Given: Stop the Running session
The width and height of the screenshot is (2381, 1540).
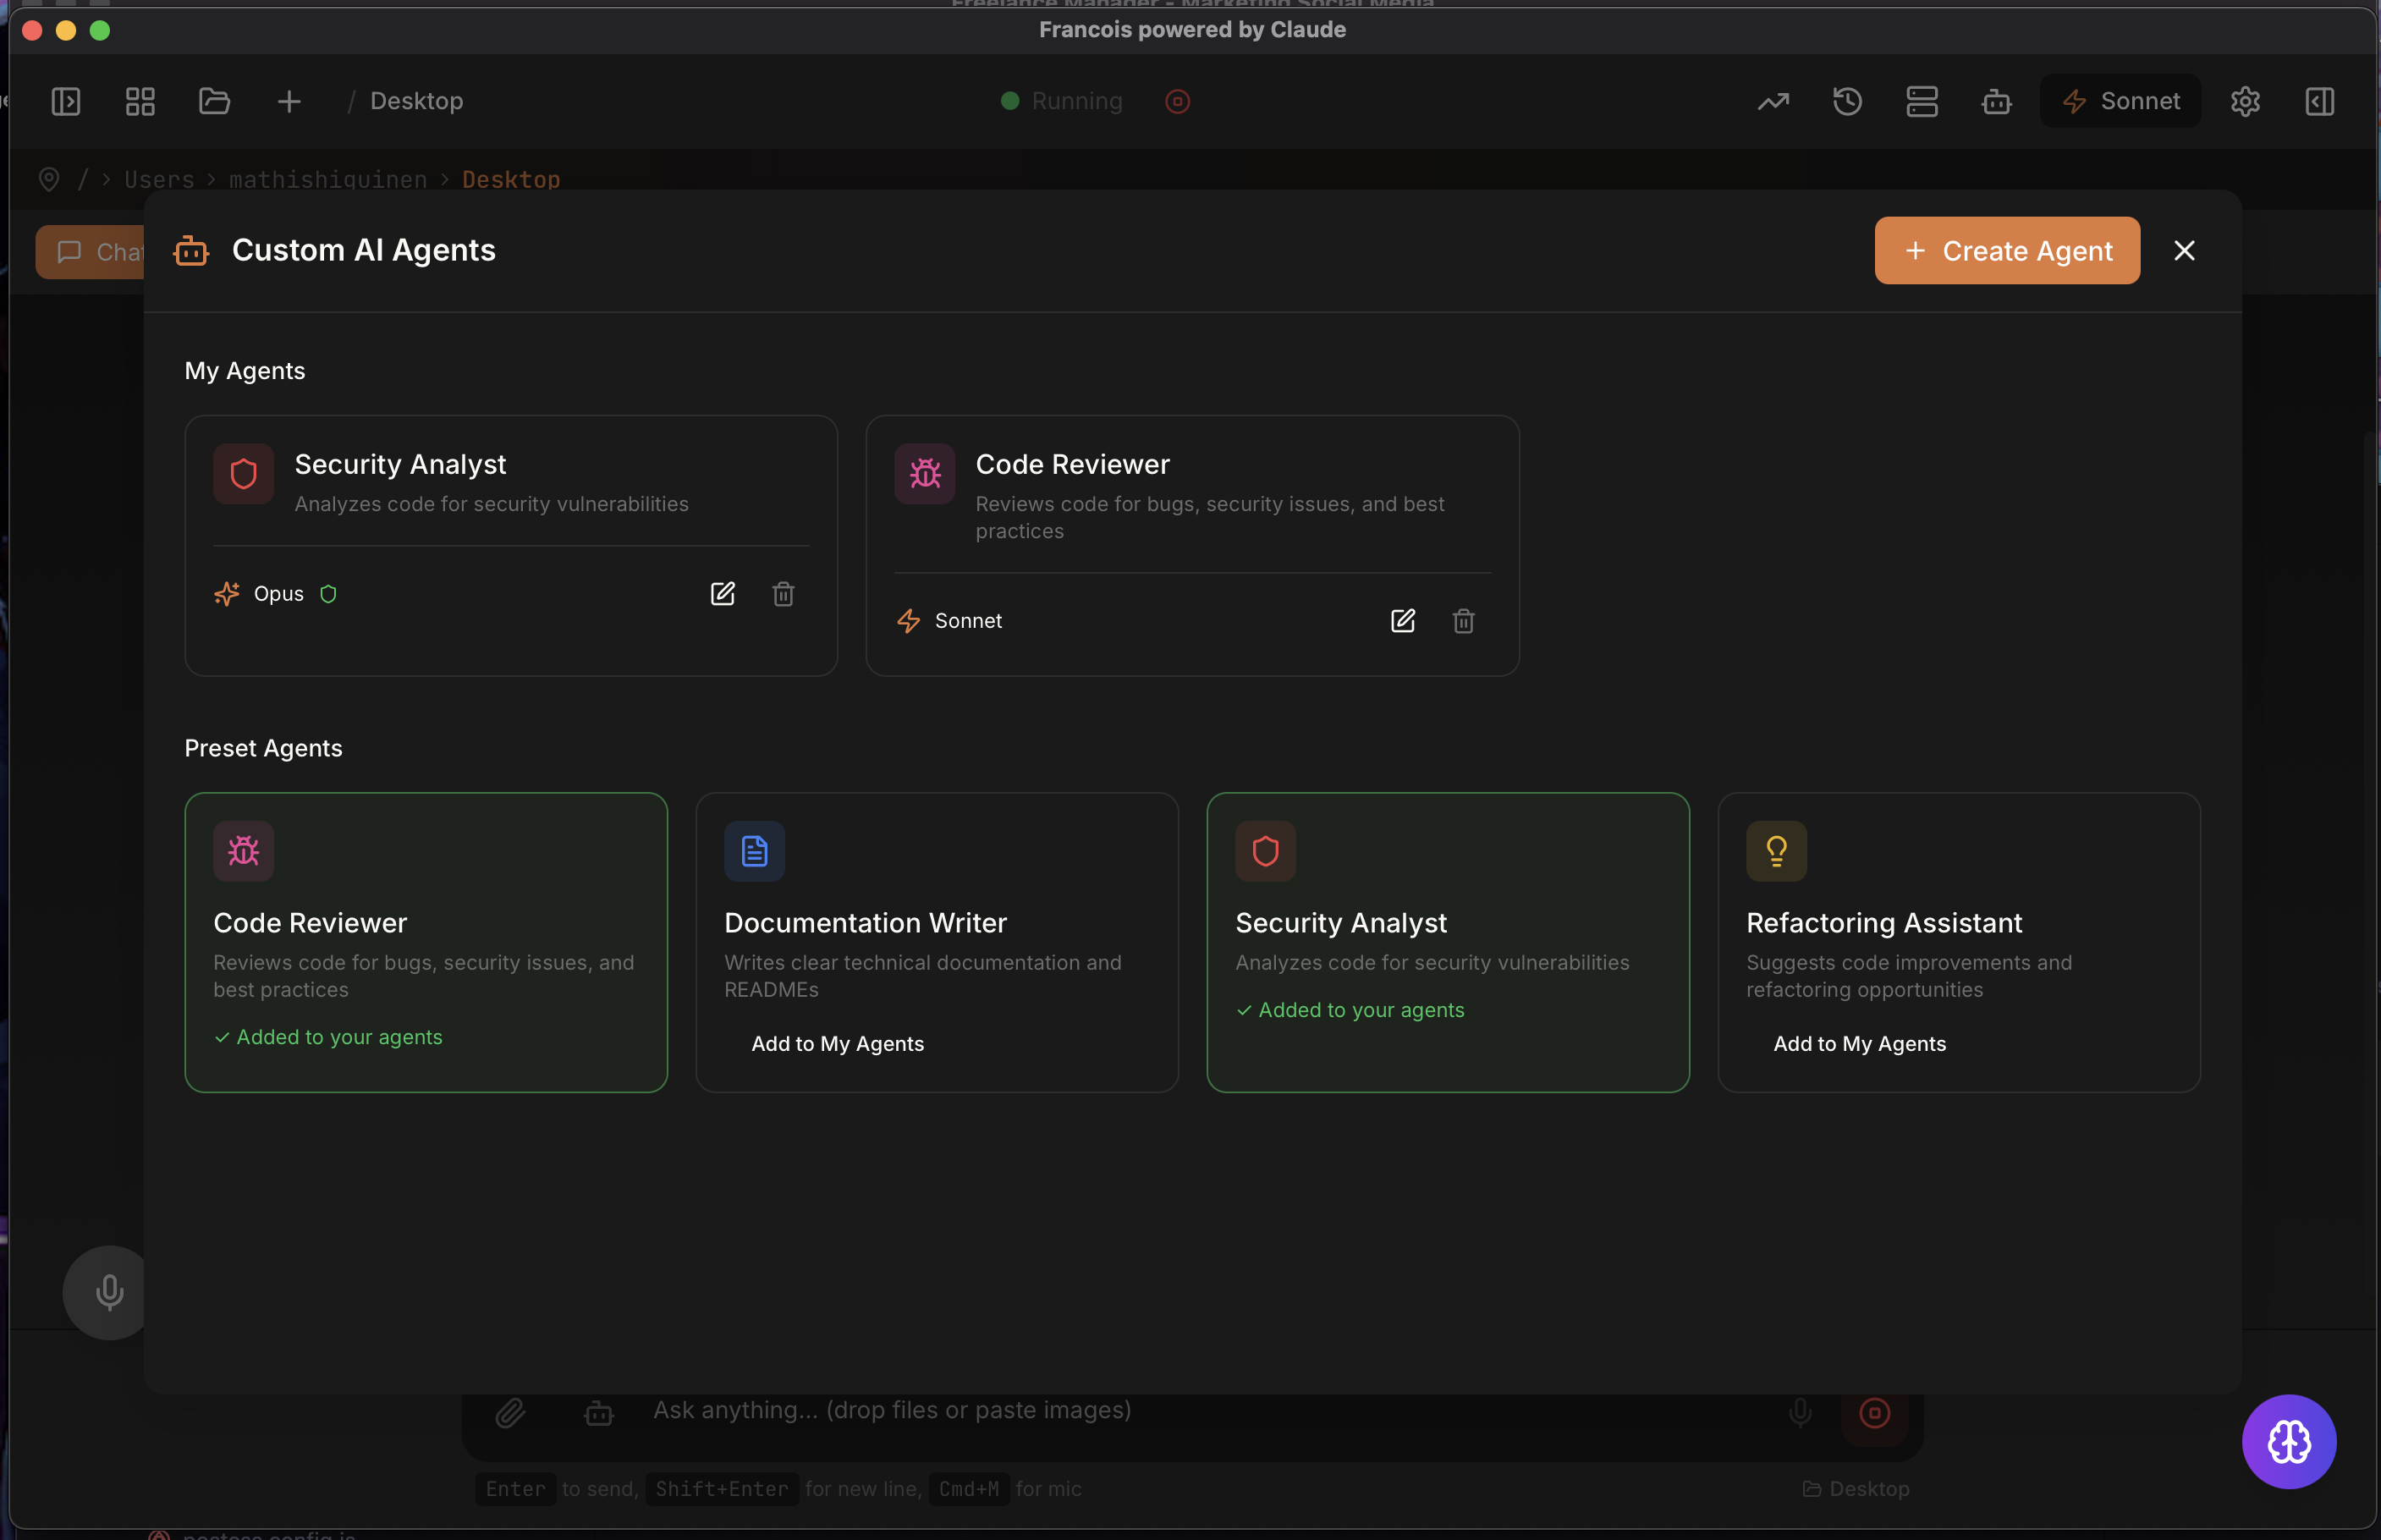Looking at the screenshot, I should (1177, 101).
